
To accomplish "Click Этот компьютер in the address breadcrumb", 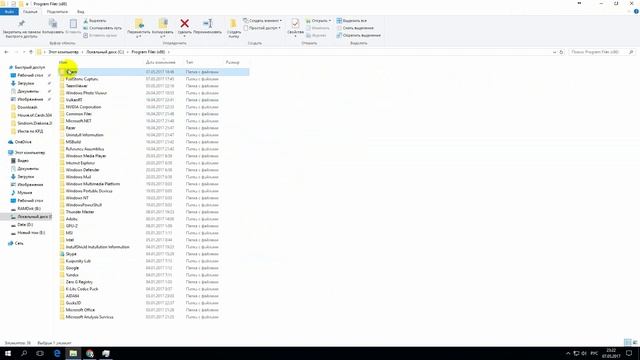I will pos(63,52).
